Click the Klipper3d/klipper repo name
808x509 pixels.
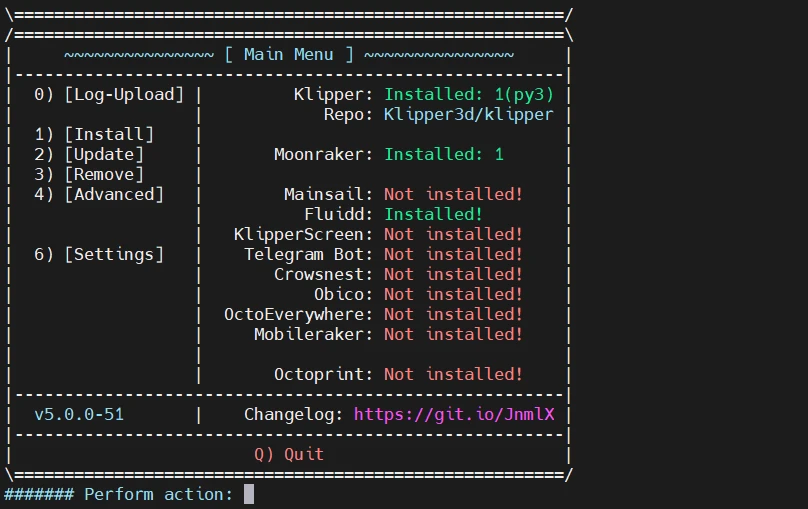[468, 114]
